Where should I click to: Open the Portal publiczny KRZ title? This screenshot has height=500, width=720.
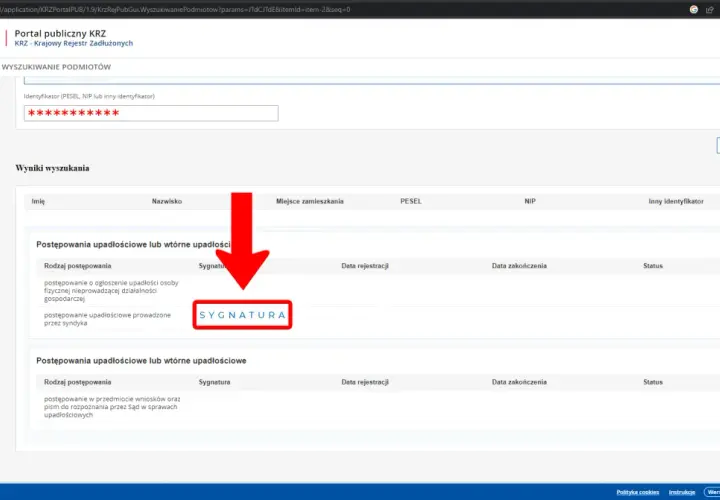pos(60,34)
